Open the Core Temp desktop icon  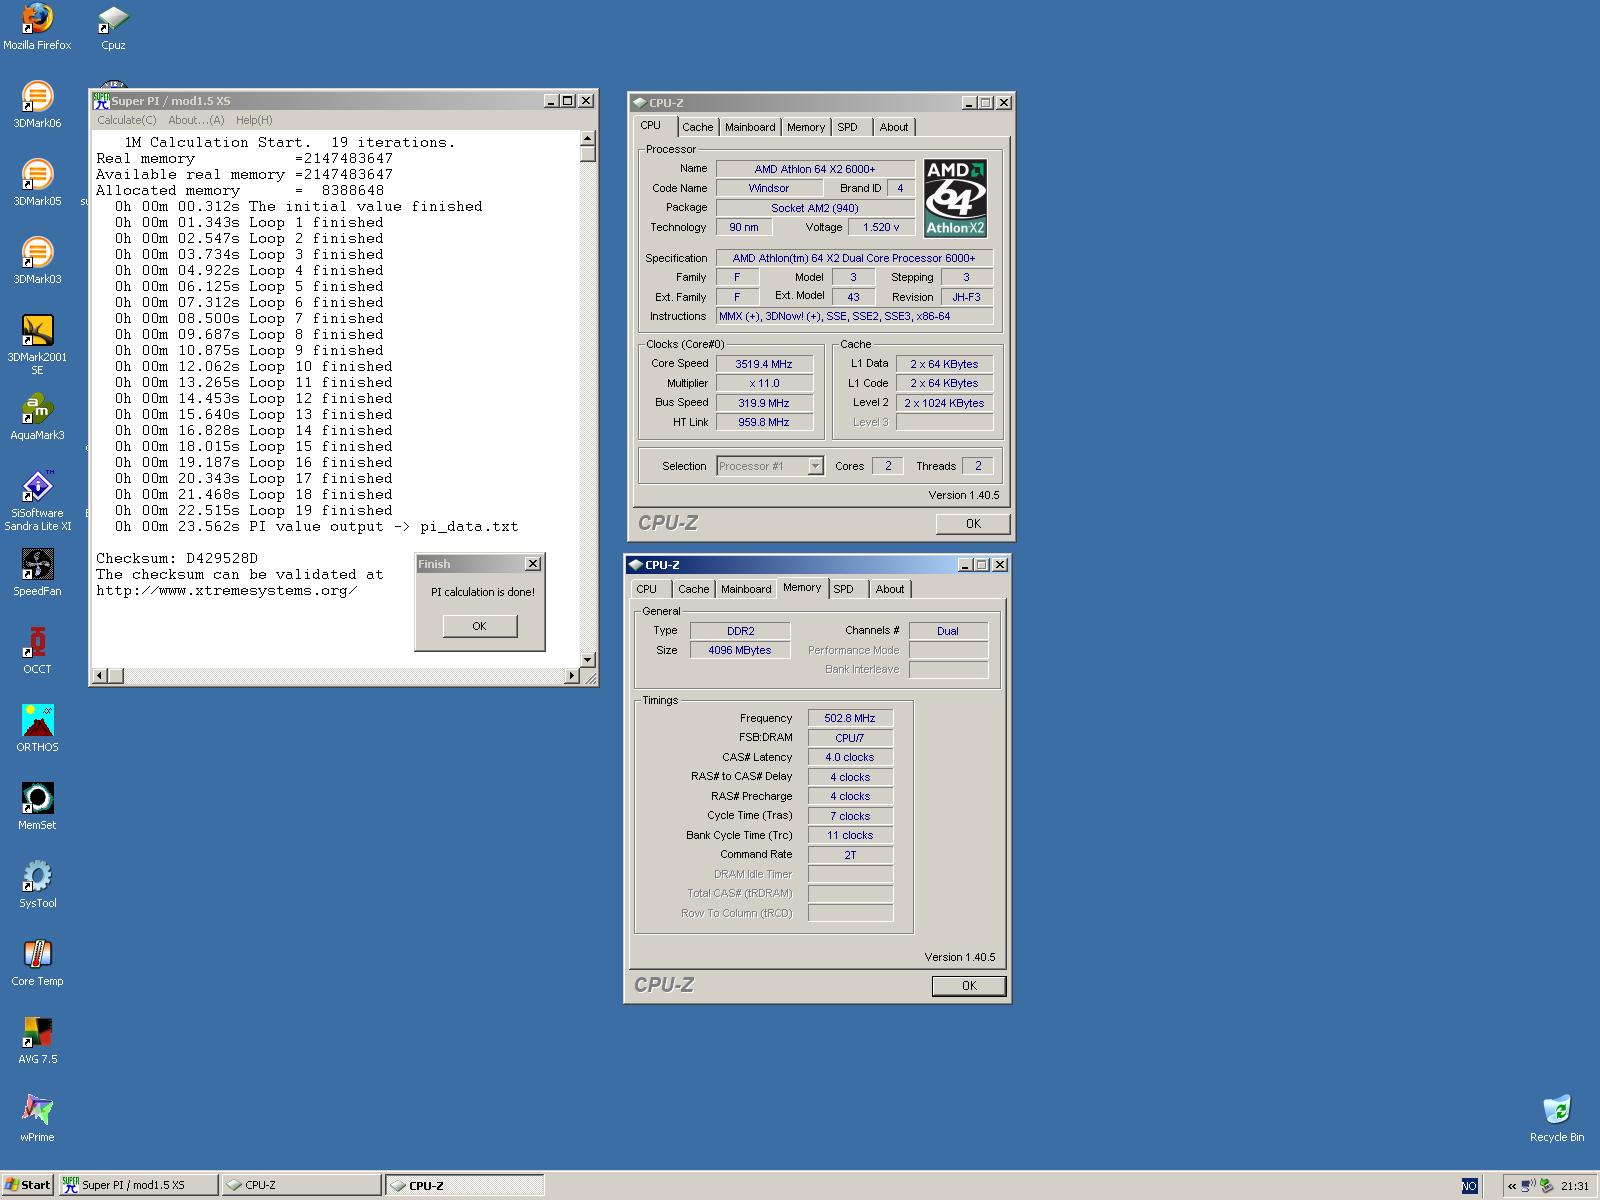pyautogui.click(x=37, y=963)
